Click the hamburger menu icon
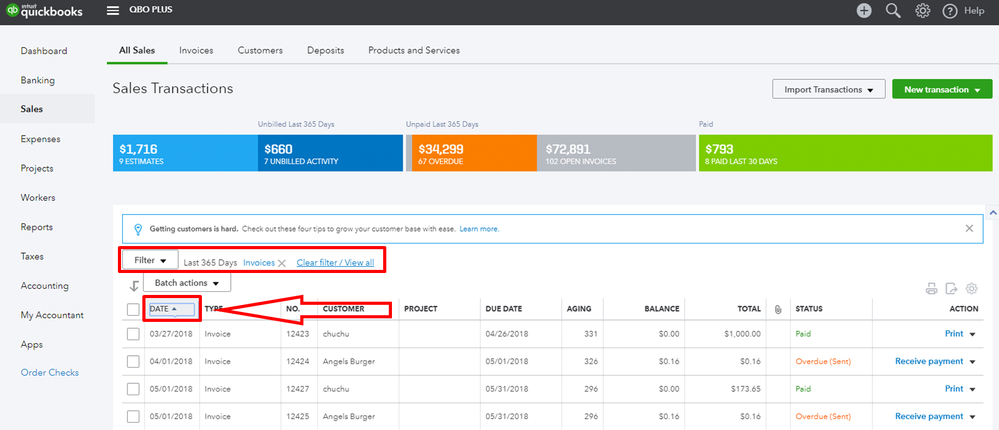 (113, 11)
